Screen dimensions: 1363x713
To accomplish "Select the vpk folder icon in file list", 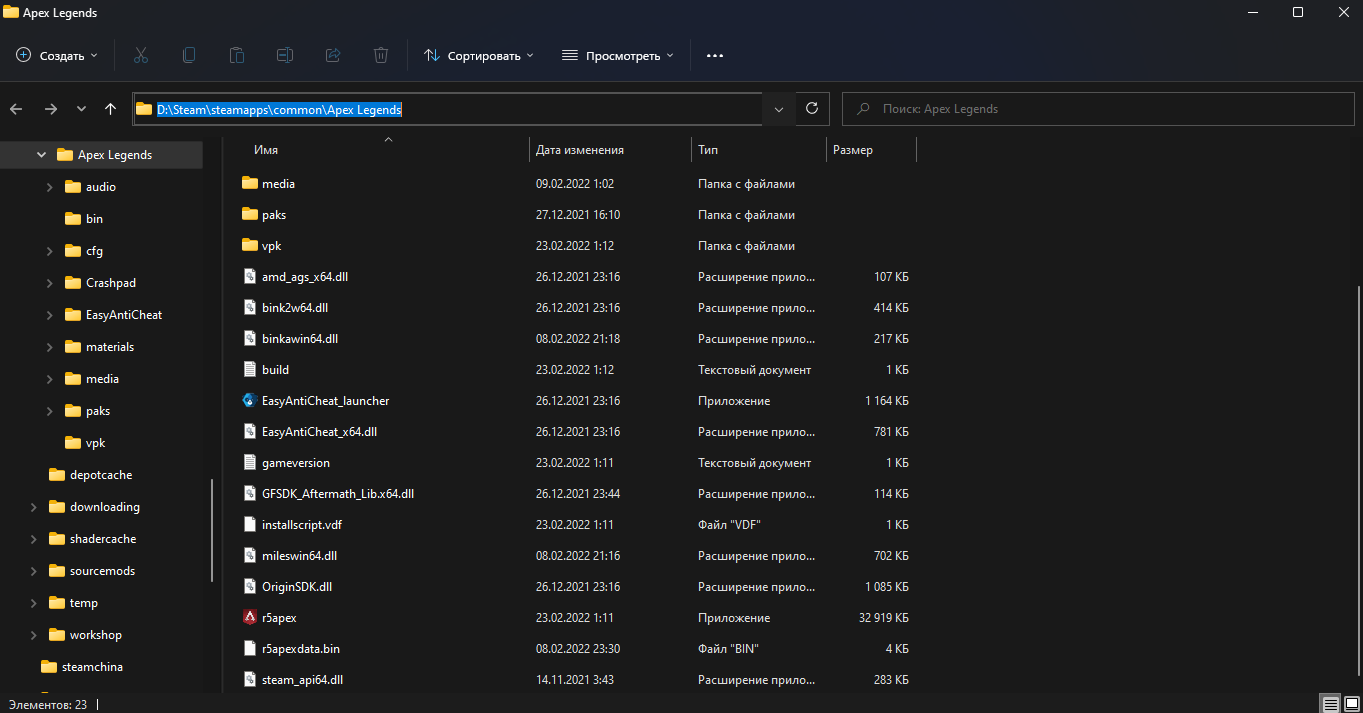I will (250, 246).
